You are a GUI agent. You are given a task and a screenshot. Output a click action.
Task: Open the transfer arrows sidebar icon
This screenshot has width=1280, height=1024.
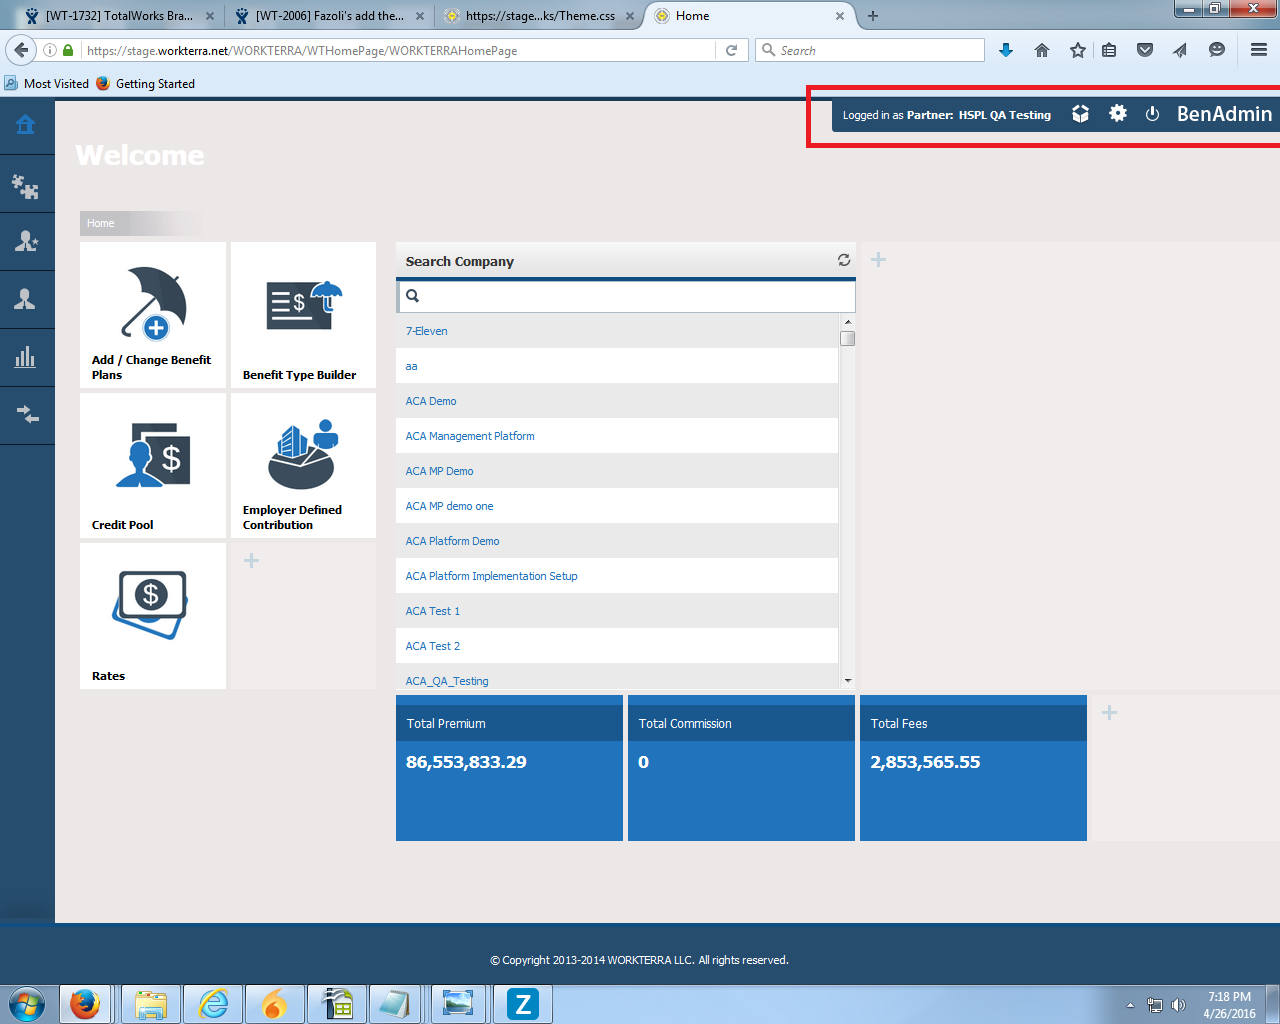[x=26, y=415]
